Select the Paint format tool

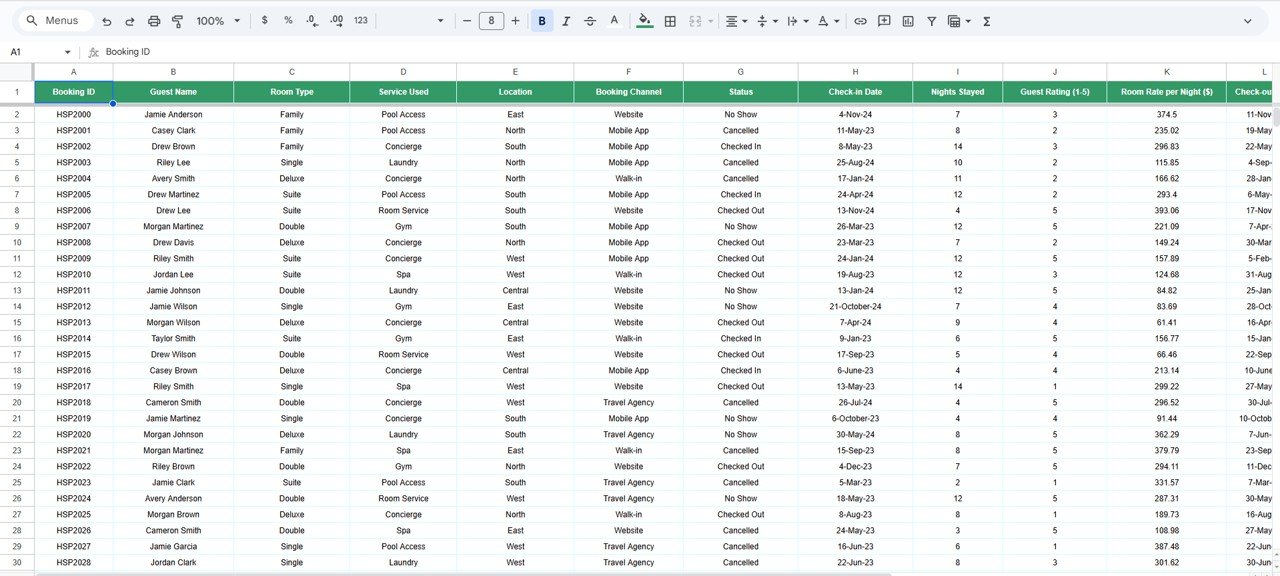(x=177, y=20)
